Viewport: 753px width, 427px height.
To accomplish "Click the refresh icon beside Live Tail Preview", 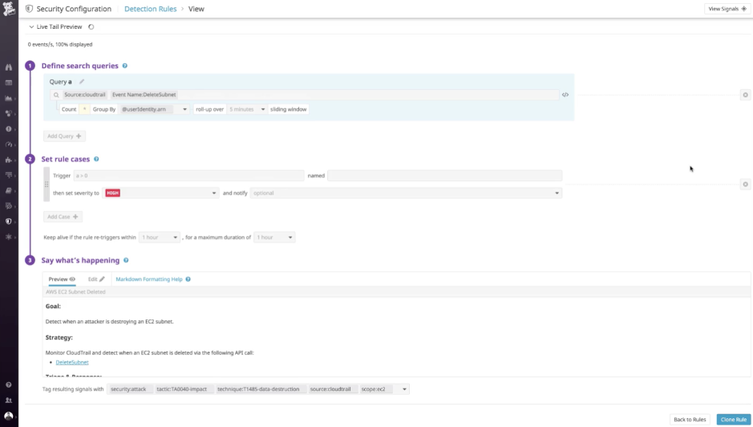I will pyautogui.click(x=91, y=27).
